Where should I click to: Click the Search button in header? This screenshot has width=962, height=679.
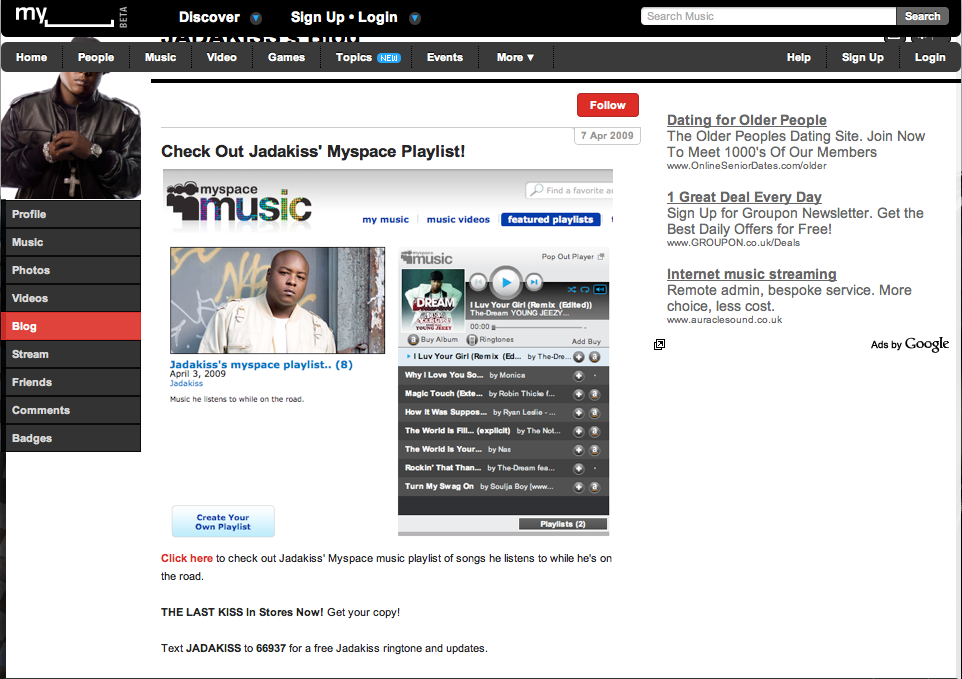pyautogui.click(x=922, y=17)
